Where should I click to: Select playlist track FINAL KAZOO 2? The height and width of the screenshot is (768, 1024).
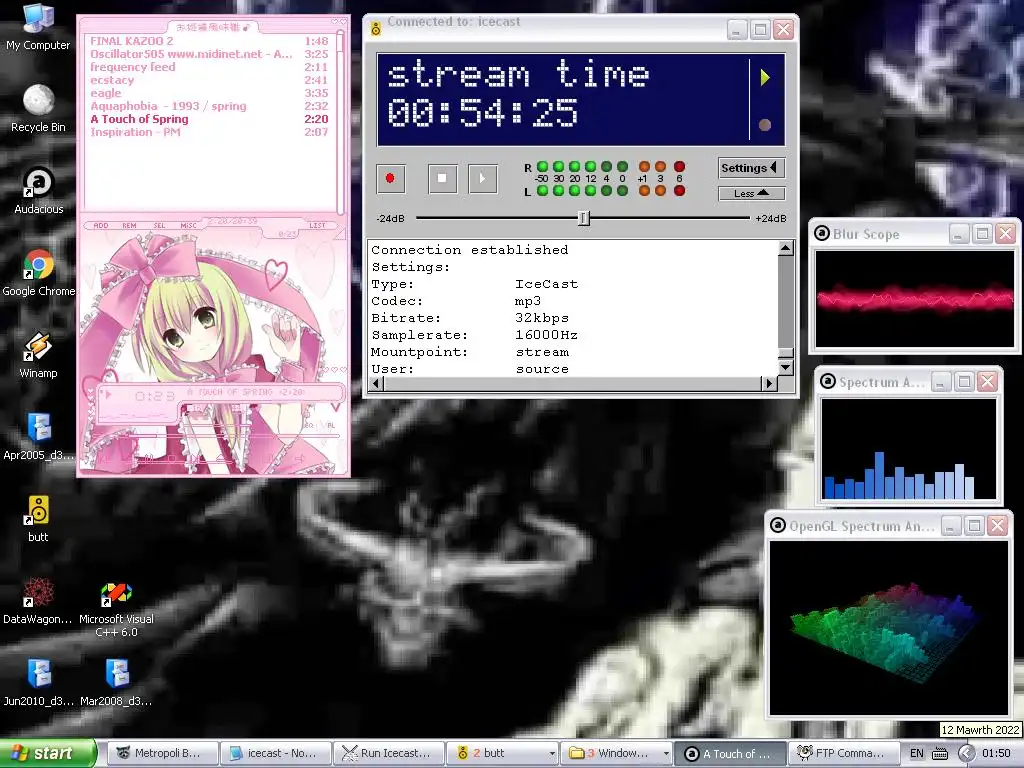click(209, 41)
